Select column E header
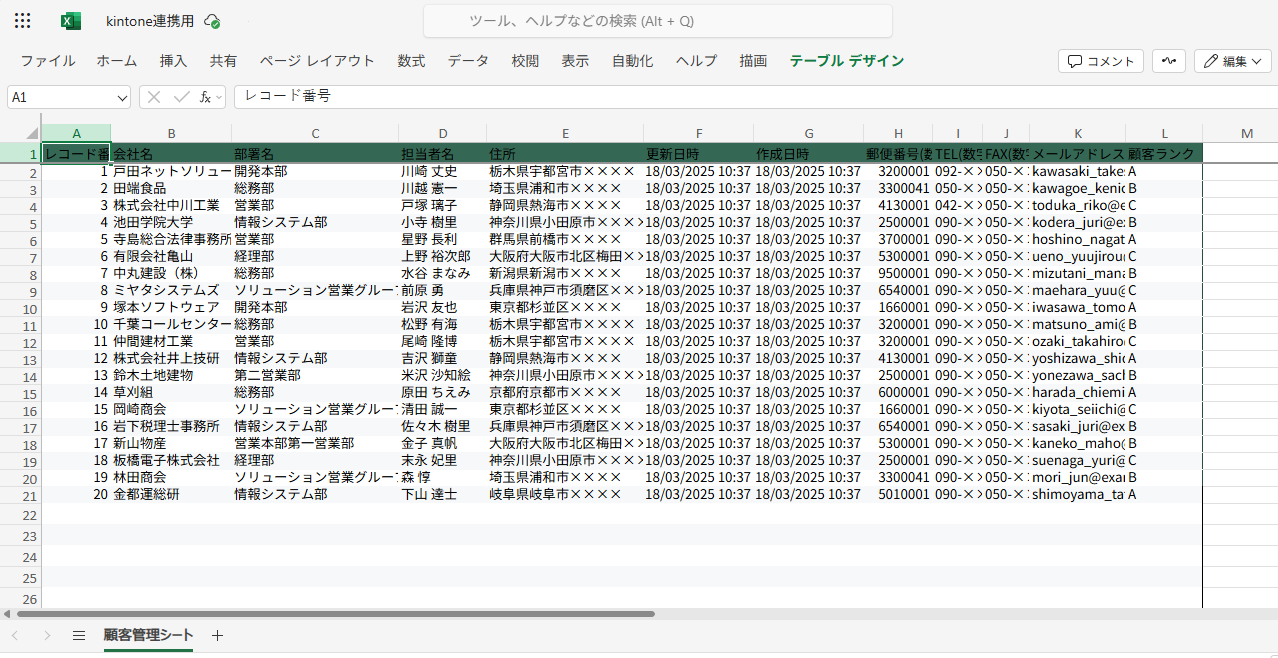1278x658 pixels. [565, 133]
